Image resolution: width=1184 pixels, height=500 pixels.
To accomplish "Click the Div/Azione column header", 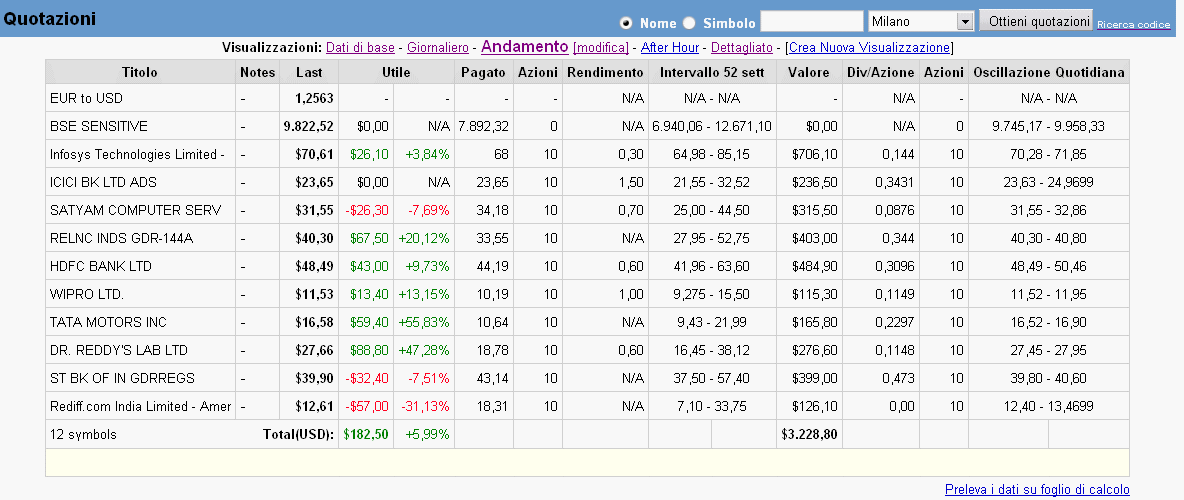I will point(881,73).
